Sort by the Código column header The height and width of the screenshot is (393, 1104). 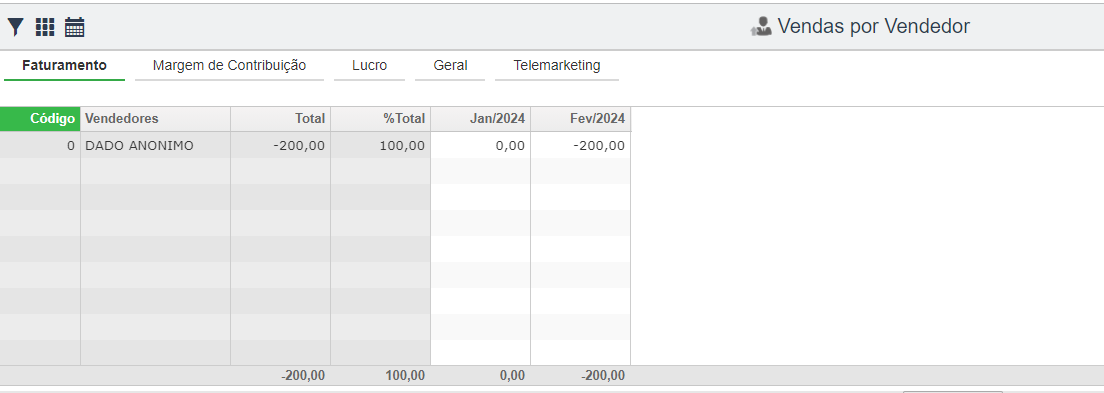[40, 118]
